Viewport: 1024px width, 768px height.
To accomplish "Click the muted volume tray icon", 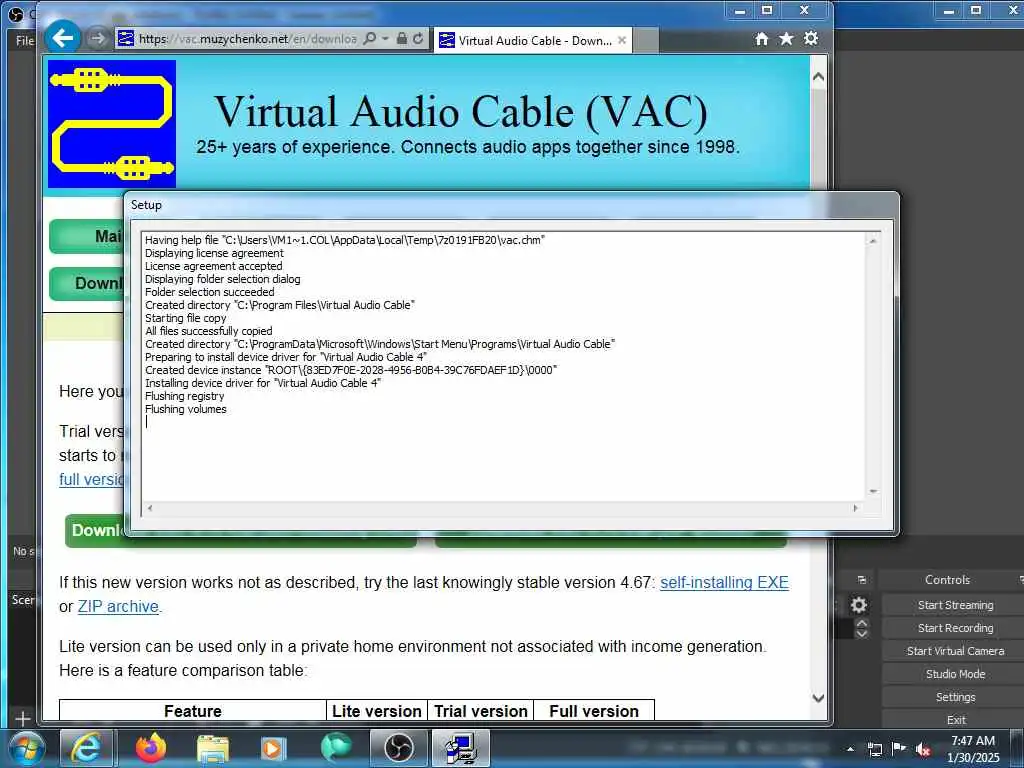I will [923, 749].
